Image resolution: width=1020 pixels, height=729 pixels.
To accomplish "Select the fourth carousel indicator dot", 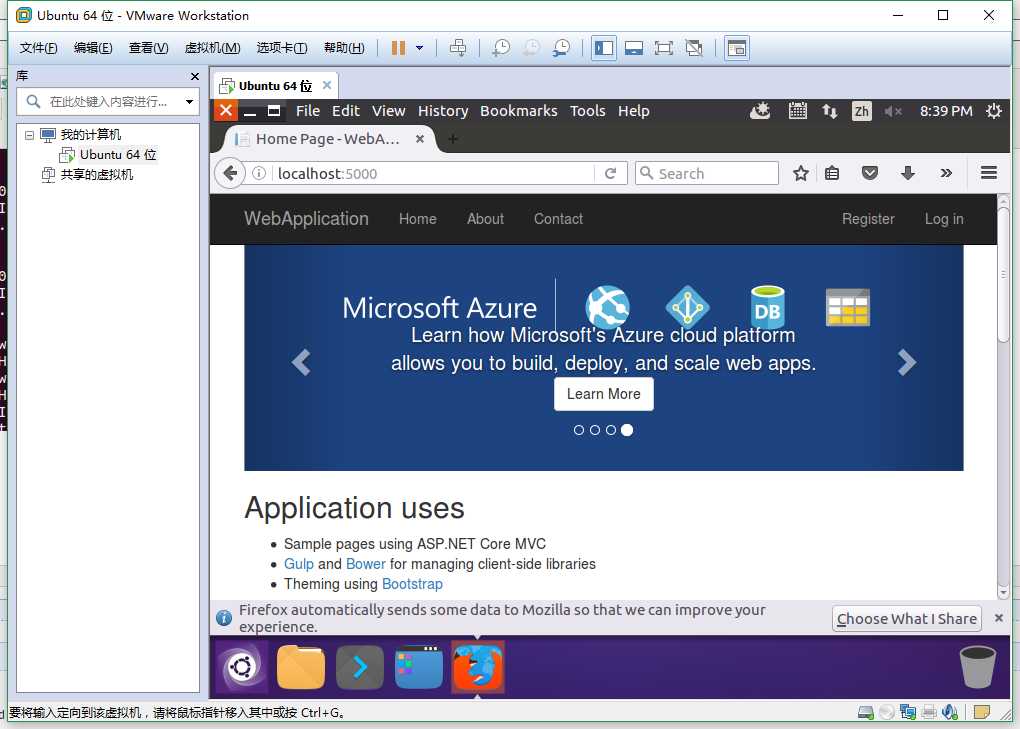I will (626, 430).
